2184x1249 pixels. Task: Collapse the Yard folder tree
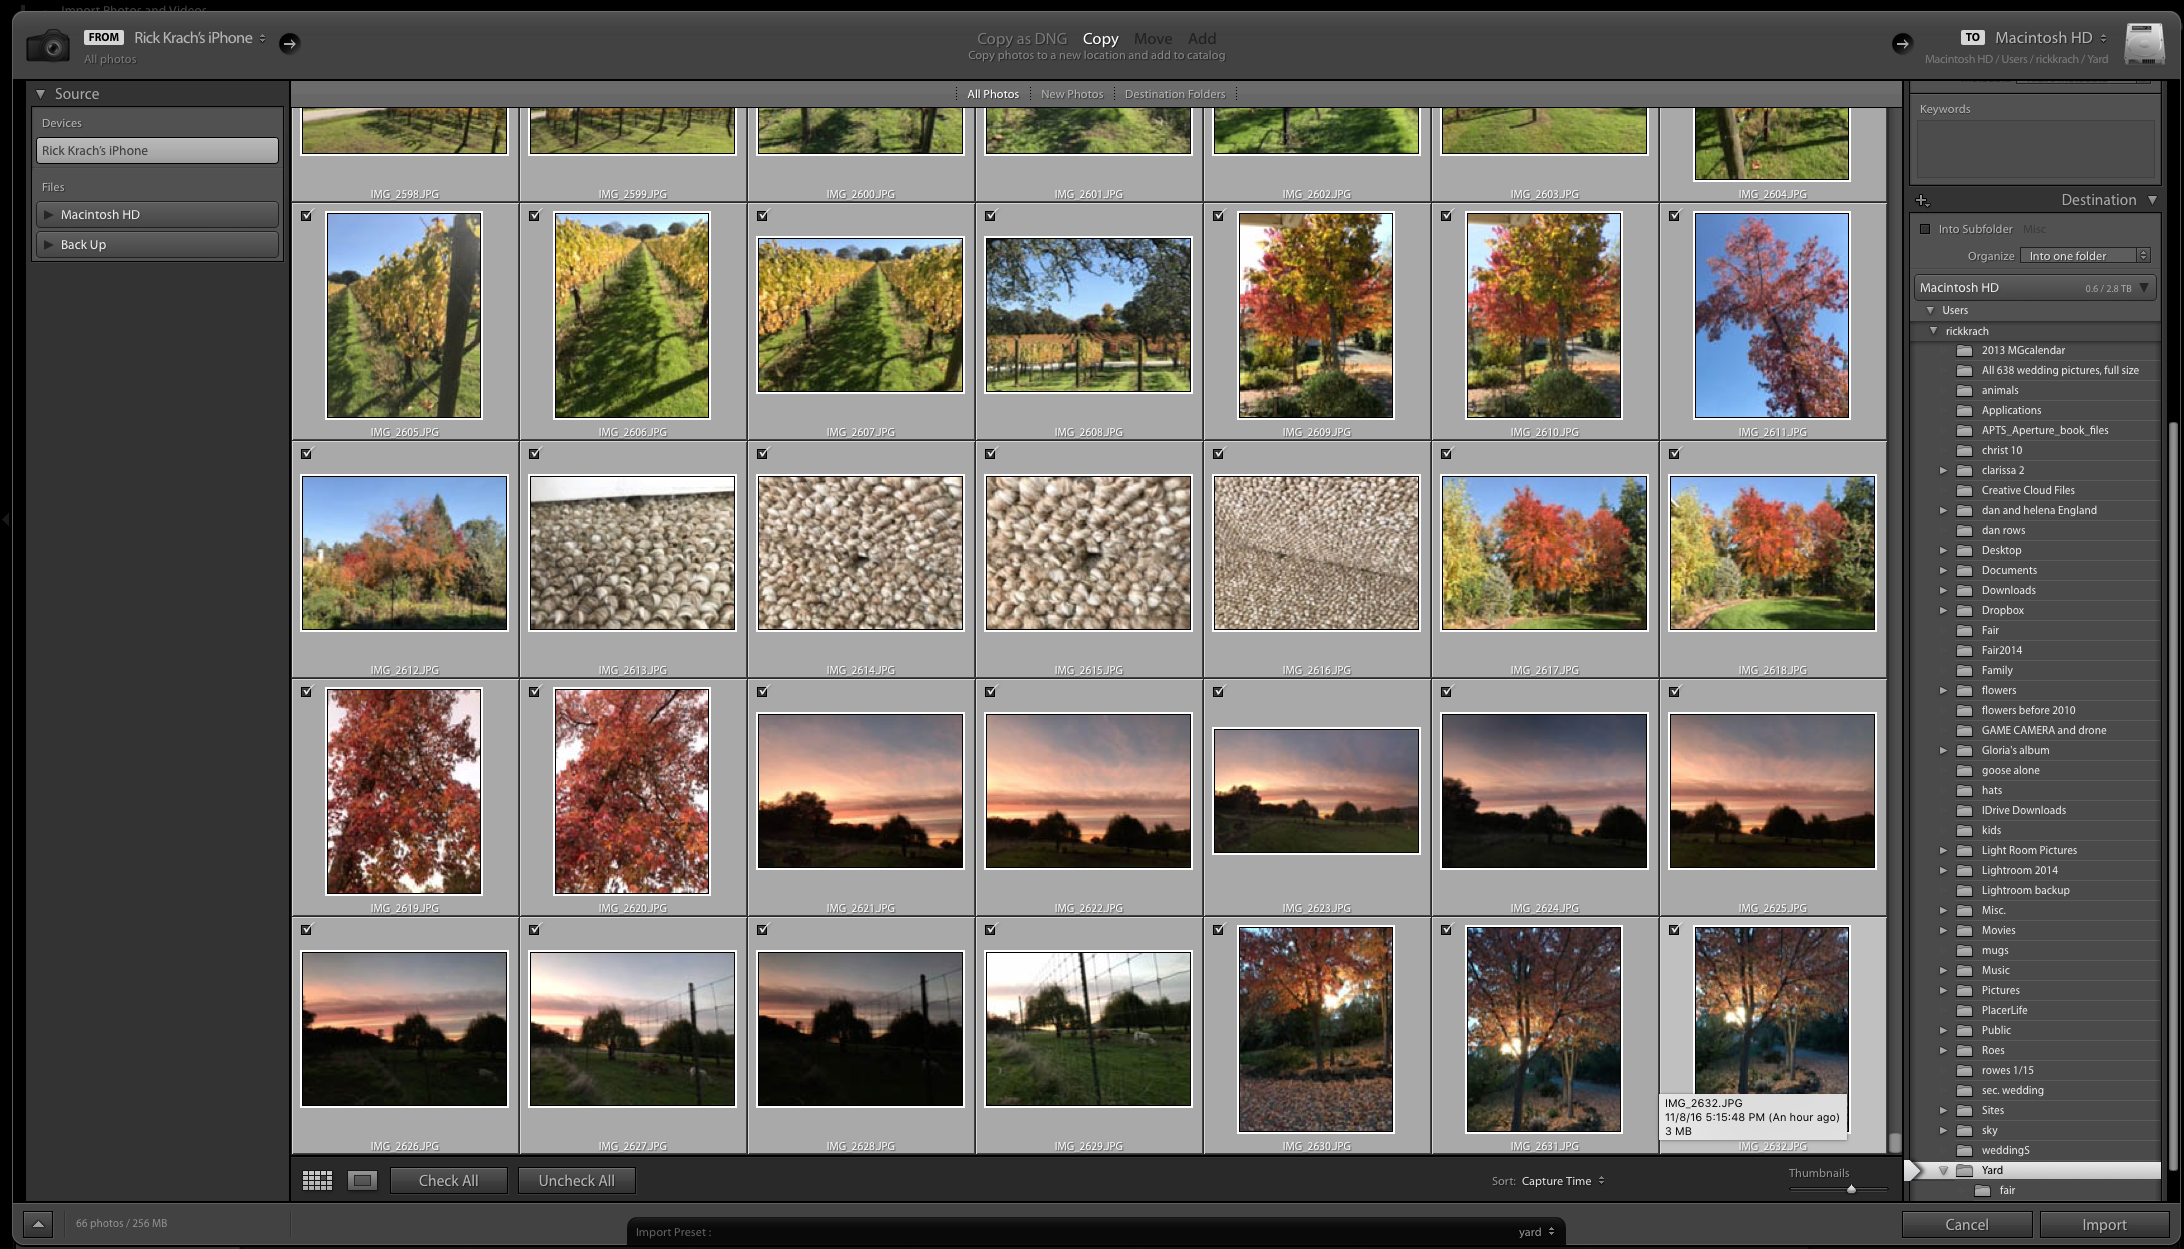click(1944, 1171)
